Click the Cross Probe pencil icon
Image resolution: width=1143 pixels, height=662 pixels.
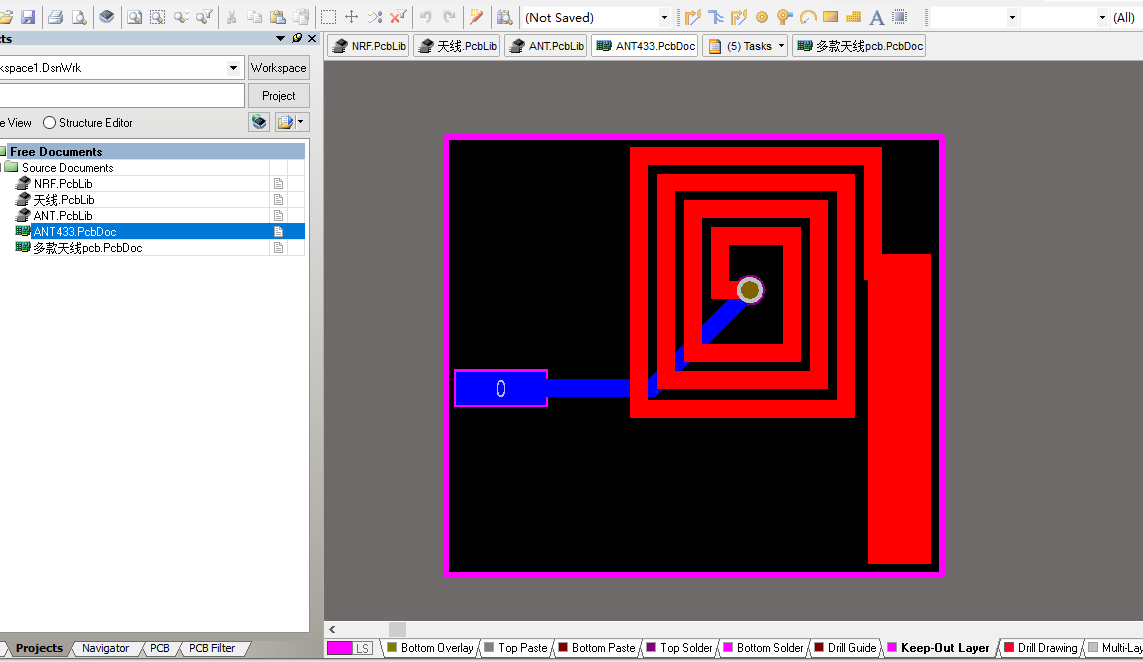[477, 17]
